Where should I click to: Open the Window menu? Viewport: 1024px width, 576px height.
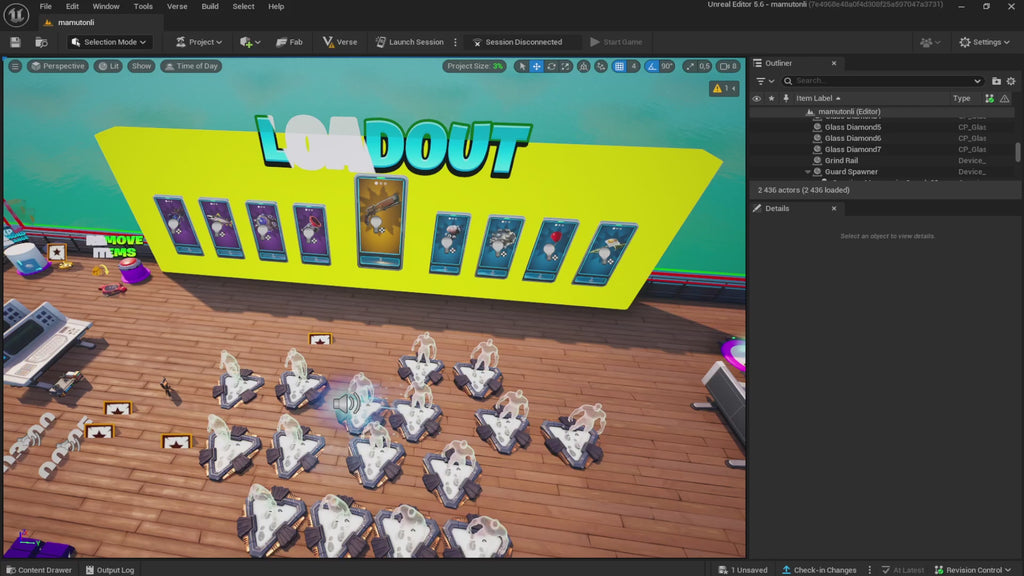tap(106, 7)
